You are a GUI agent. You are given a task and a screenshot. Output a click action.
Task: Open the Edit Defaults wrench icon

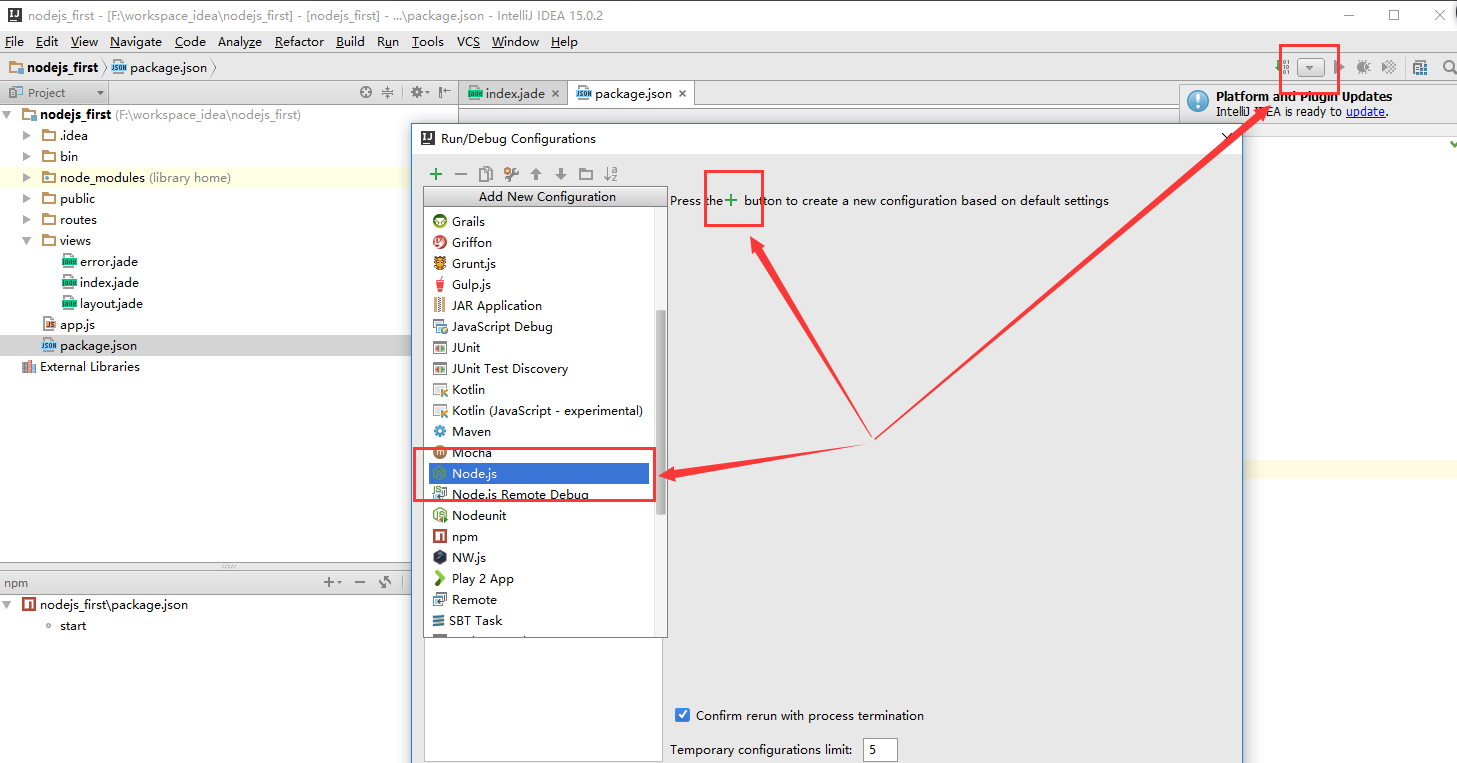pos(511,174)
